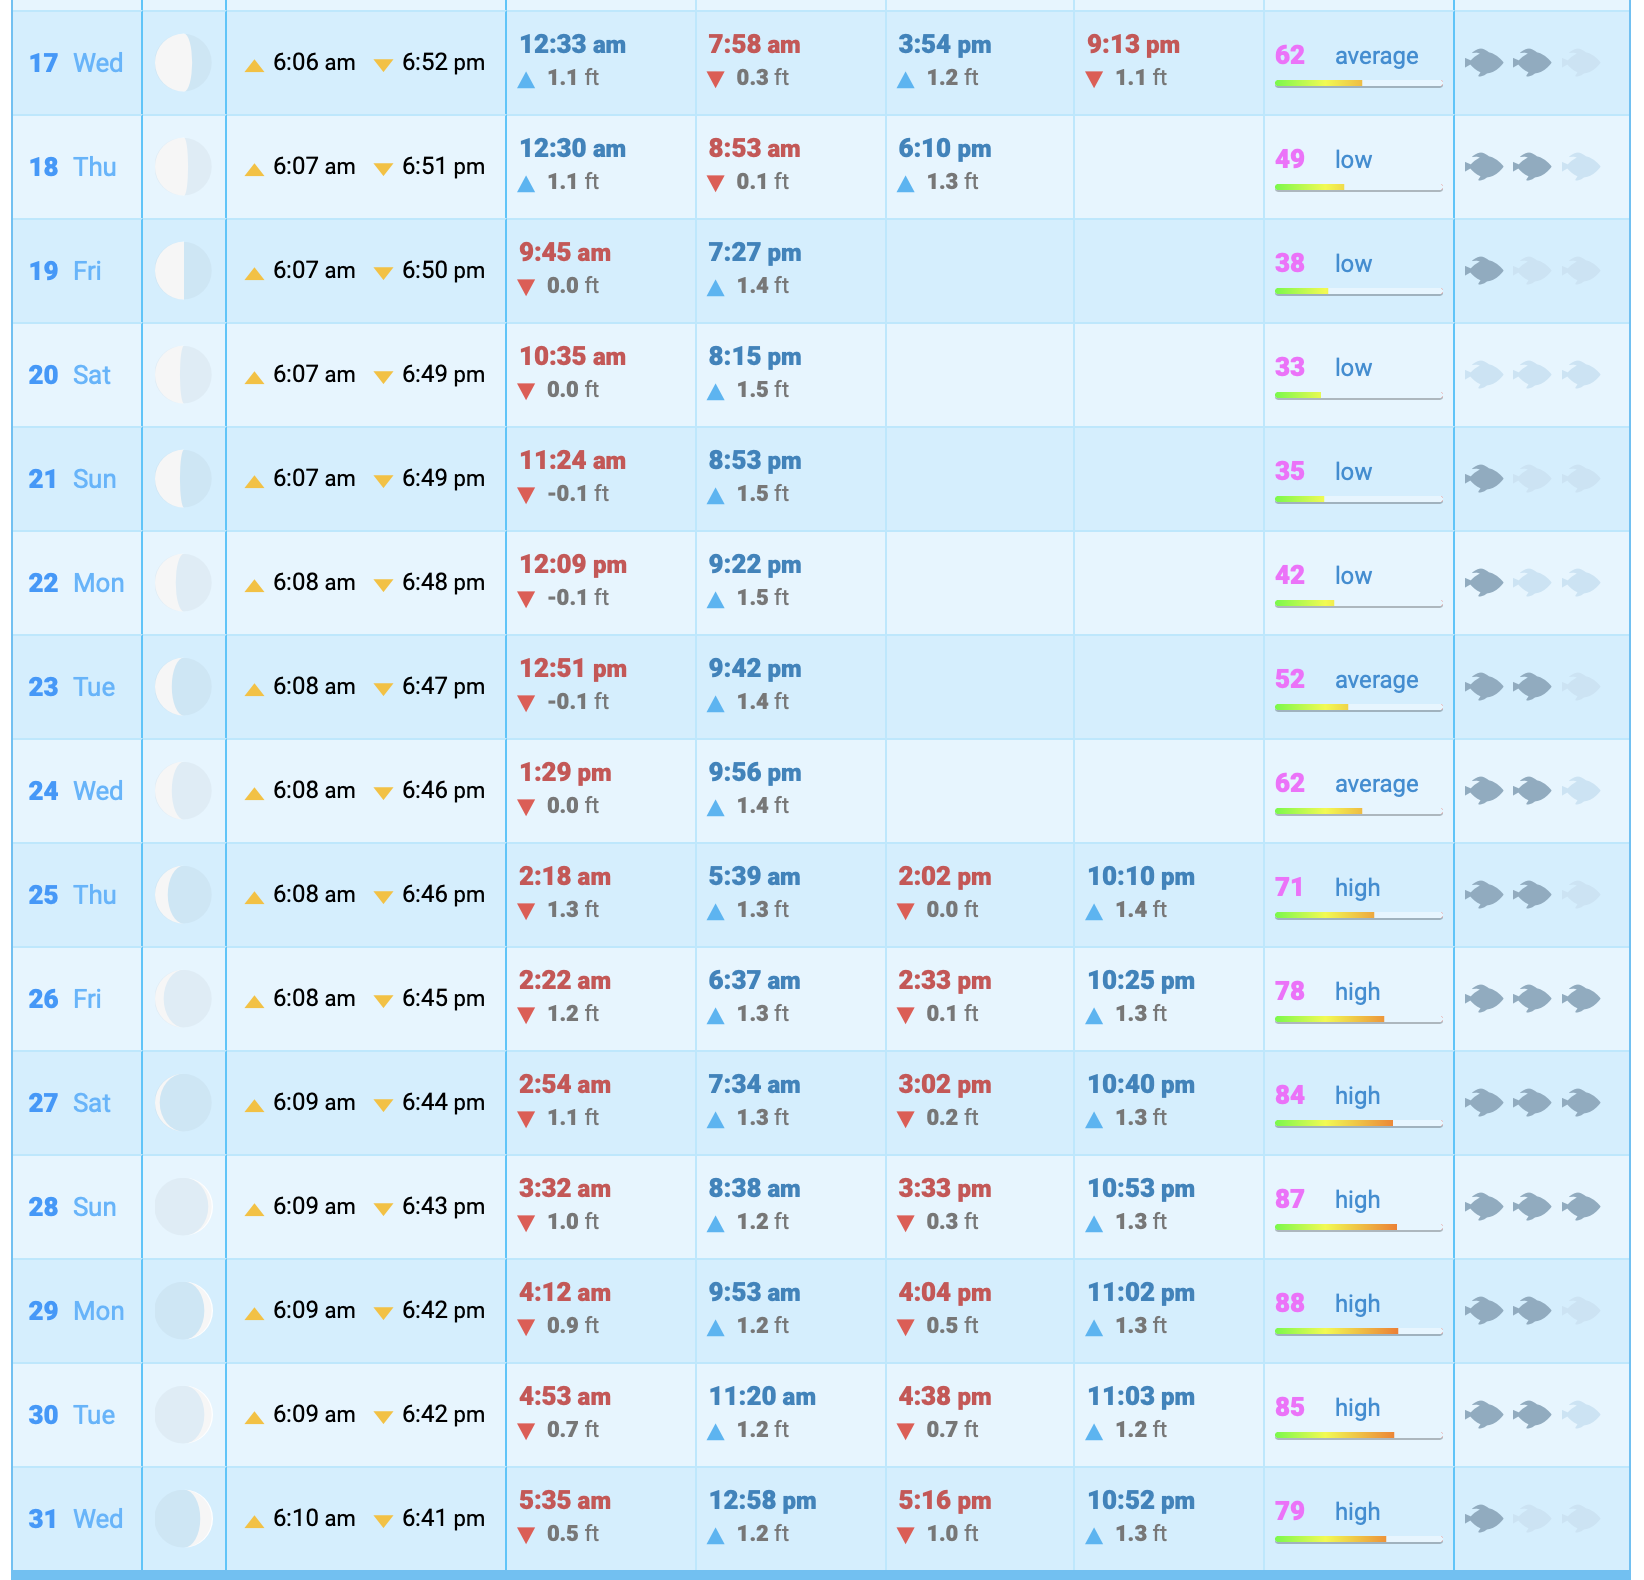The width and height of the screenshot is (1644, 1580).
Task: Click the fish rating icons for Fri 26
Action: 1532,998
